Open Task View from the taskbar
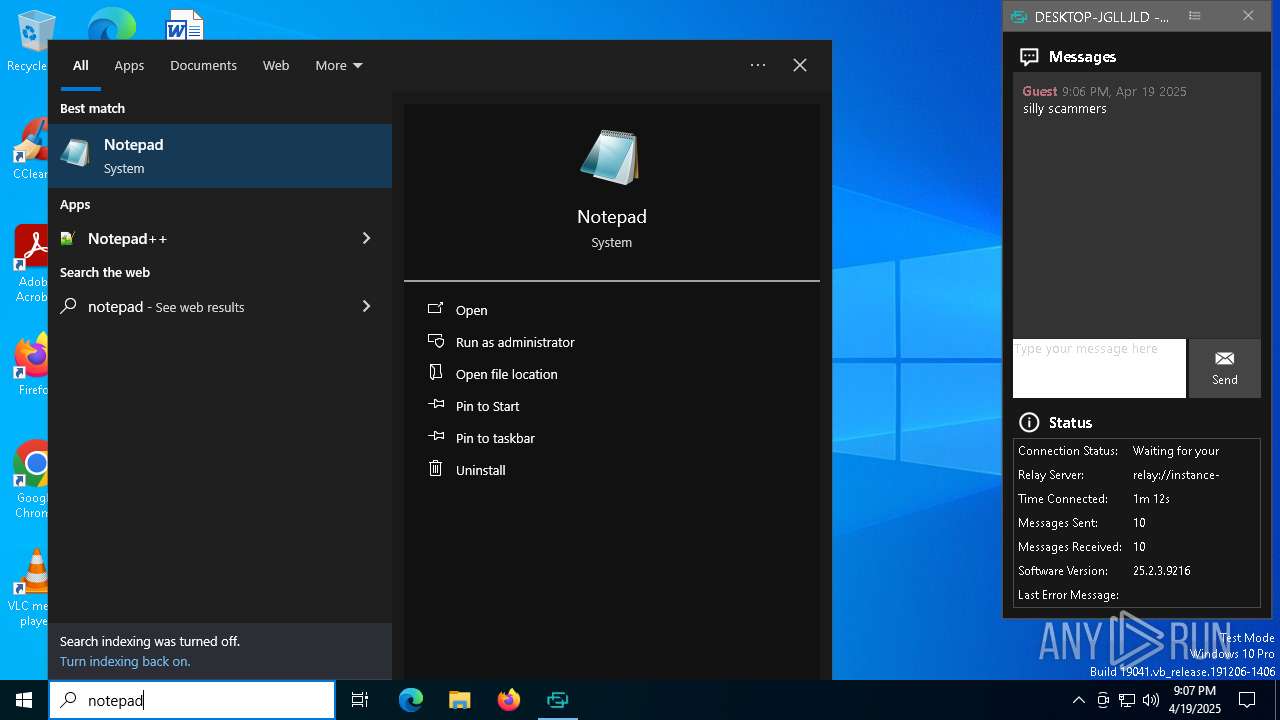Screen dimensions: 1280x720 pos(360,700)
